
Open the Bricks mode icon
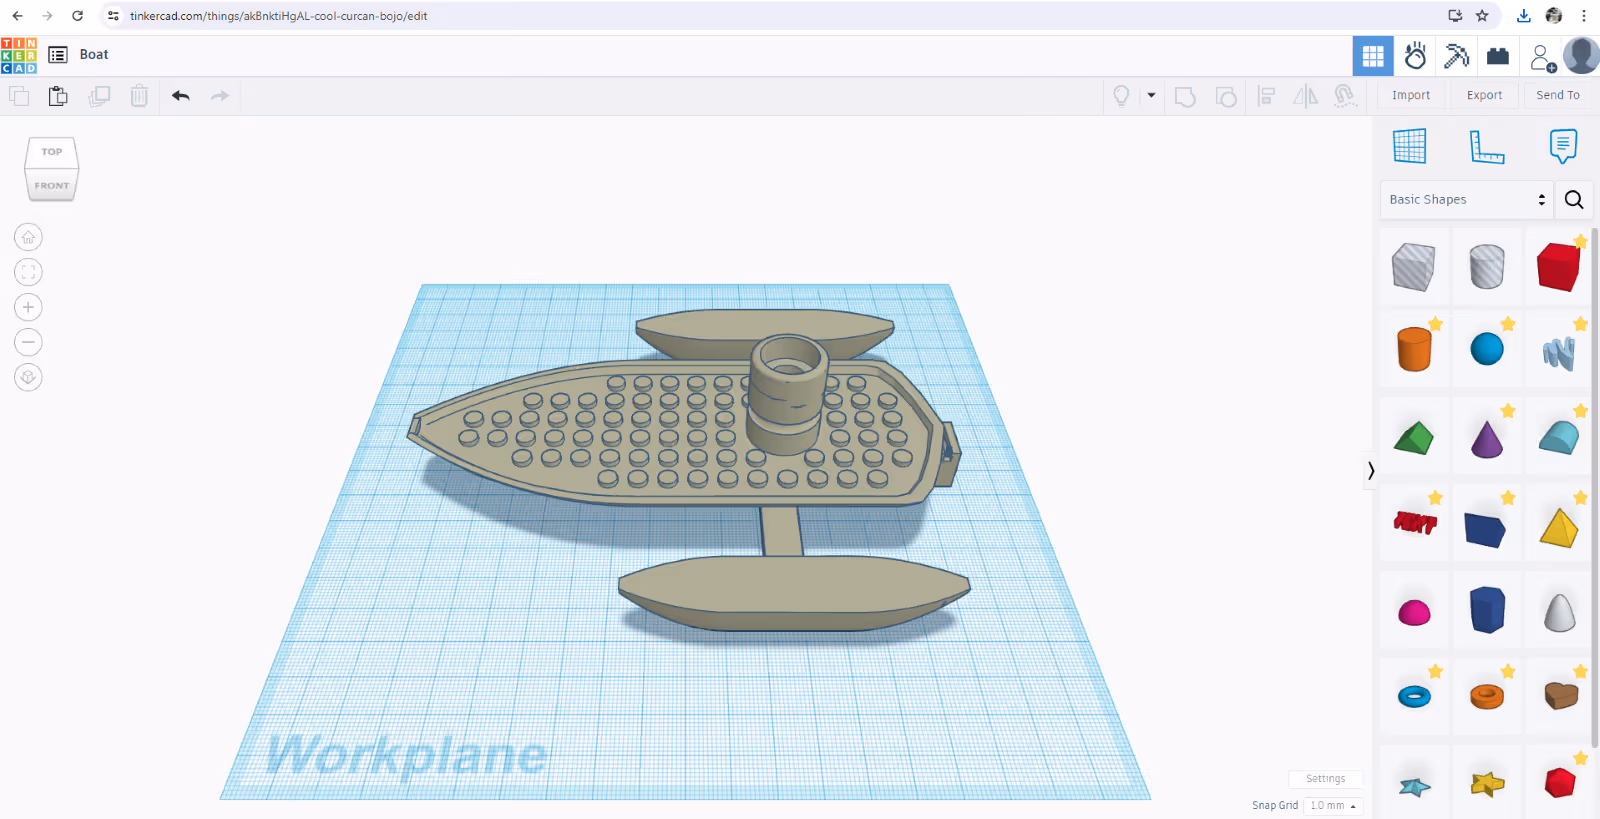tap(1498, 56)
